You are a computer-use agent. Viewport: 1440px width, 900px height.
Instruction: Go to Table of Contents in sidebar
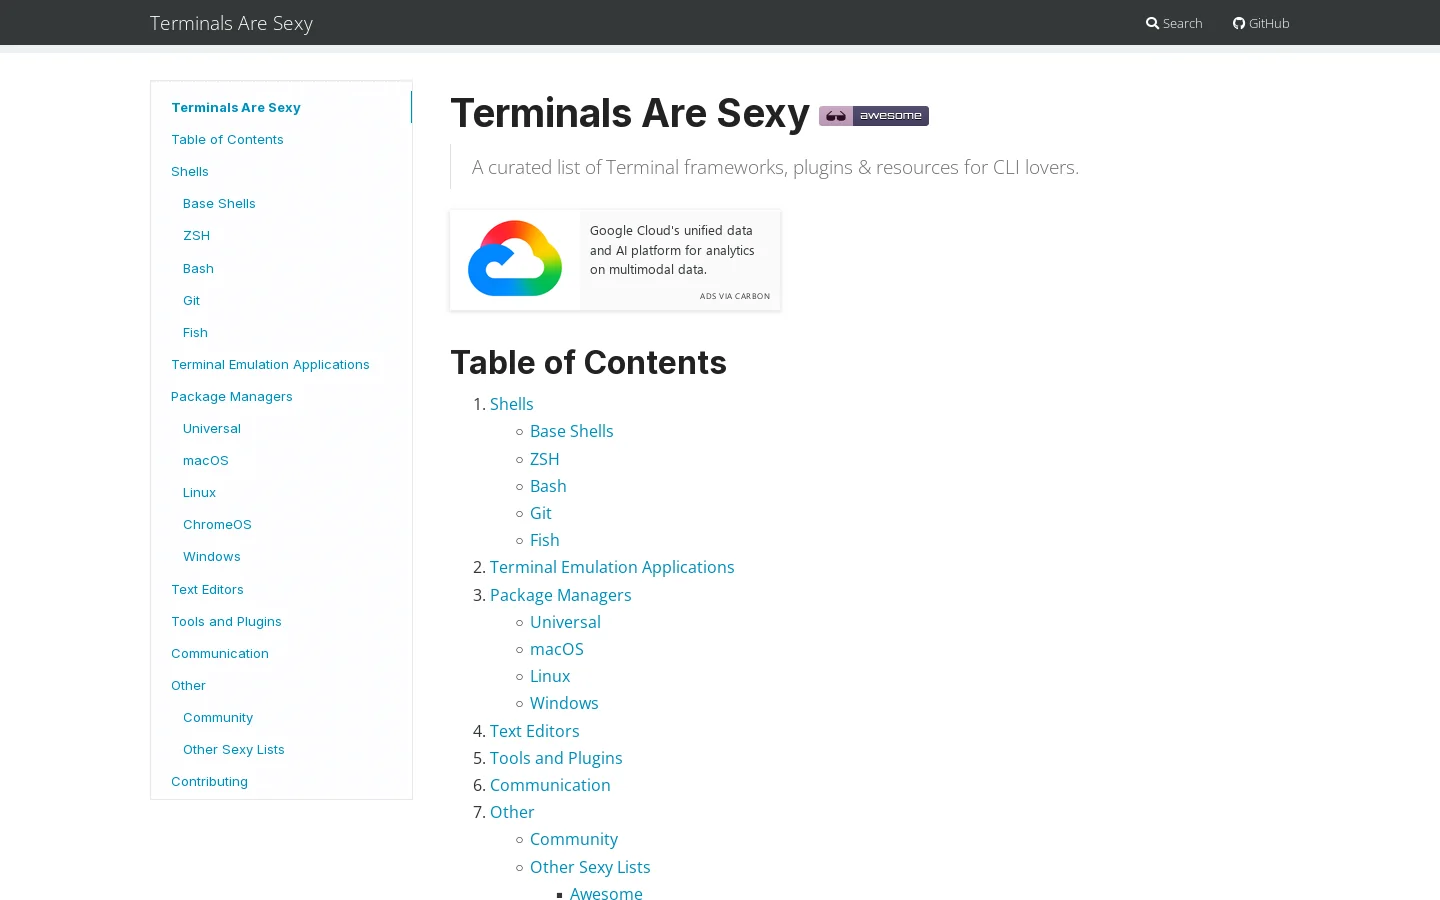227,139
